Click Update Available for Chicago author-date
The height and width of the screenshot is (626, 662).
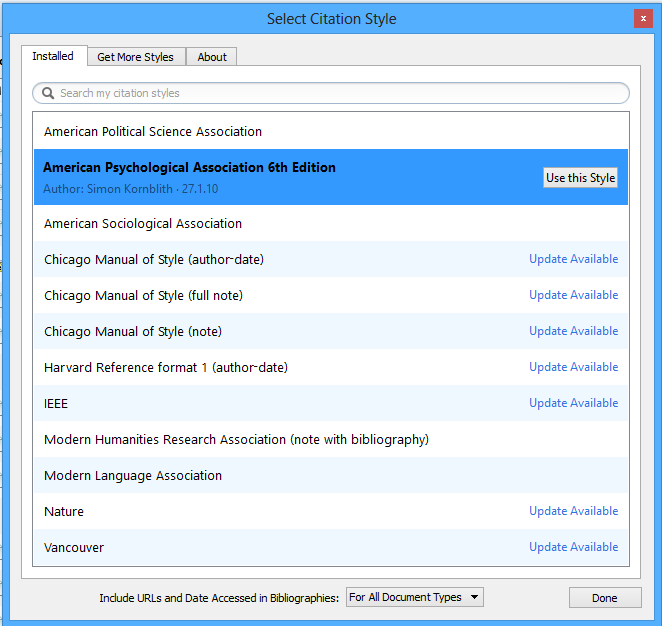point(573,259)
